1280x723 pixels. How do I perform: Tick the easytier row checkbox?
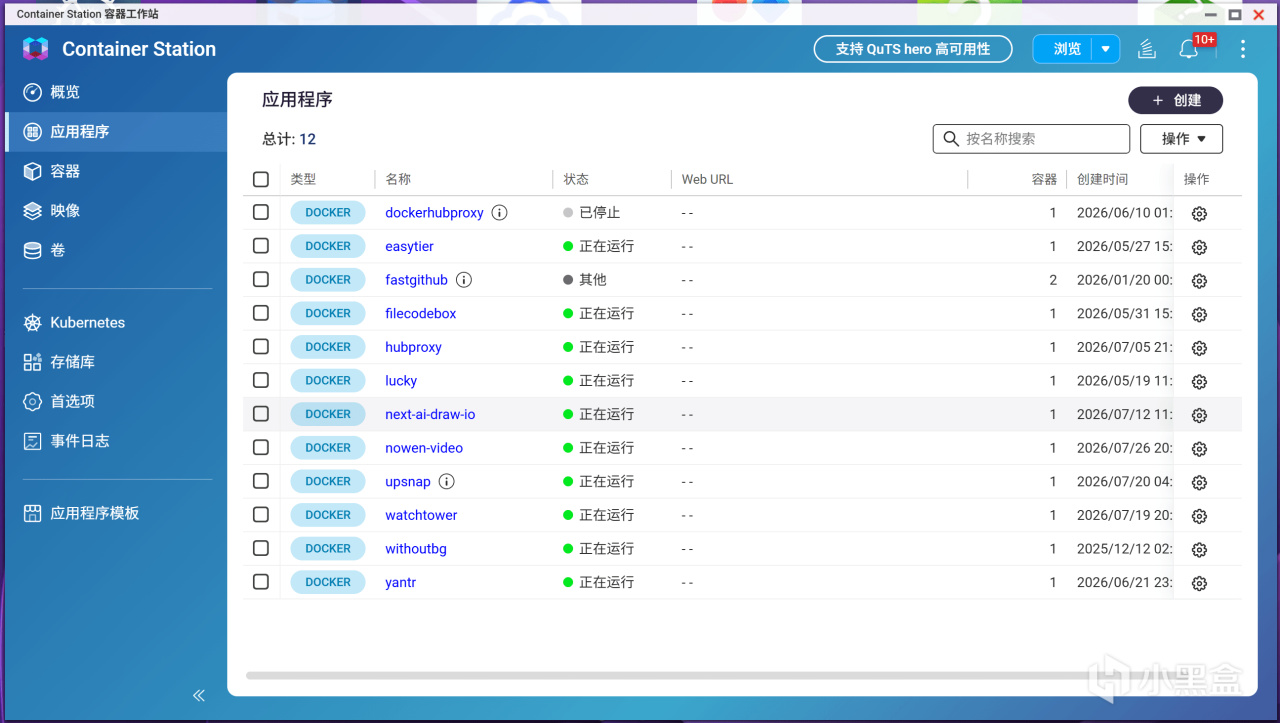coord(261,246)
